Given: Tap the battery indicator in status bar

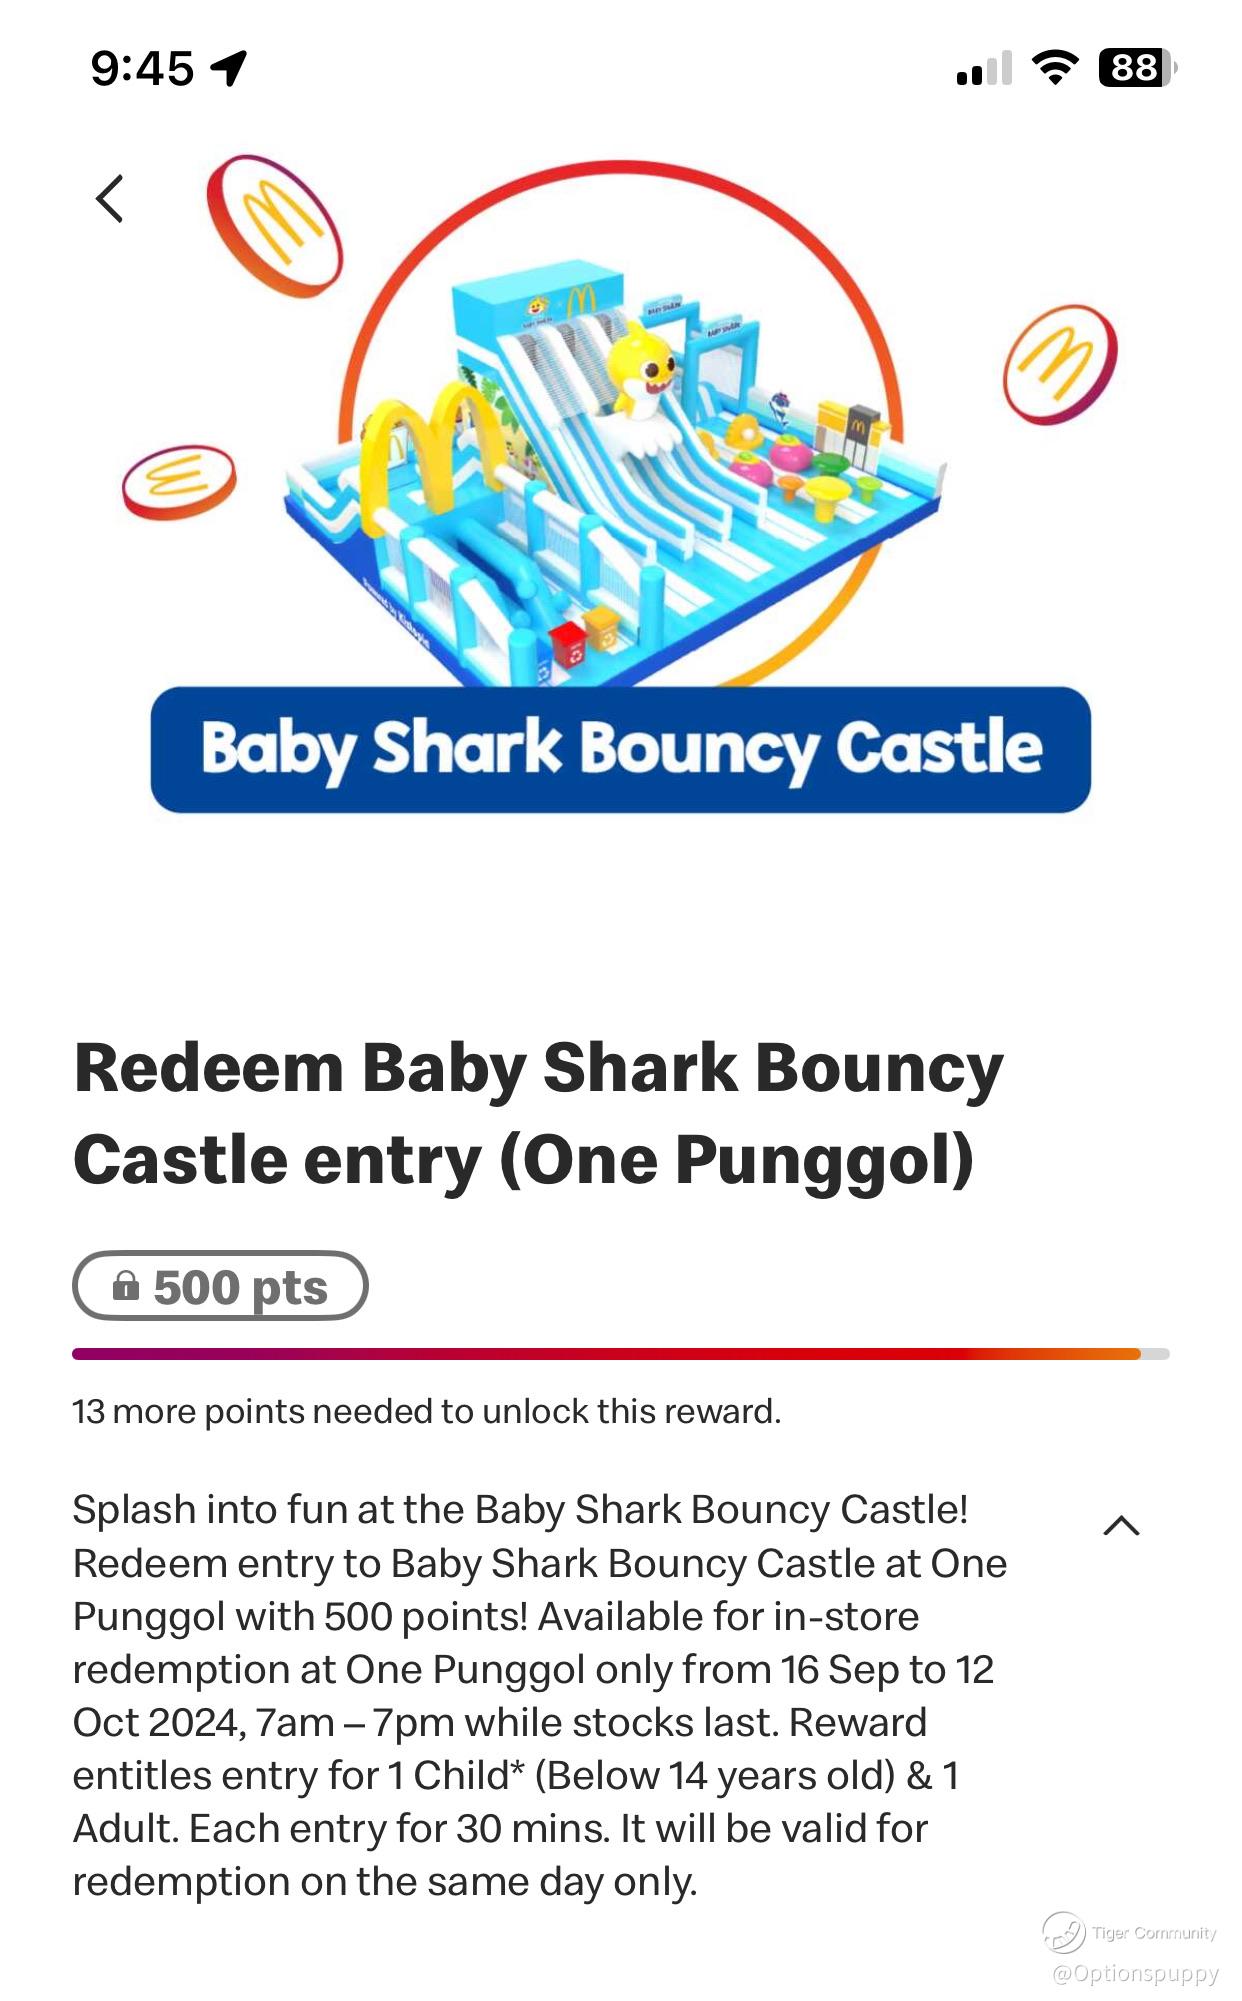Looking at the screenshot, I should point(1137,68).
